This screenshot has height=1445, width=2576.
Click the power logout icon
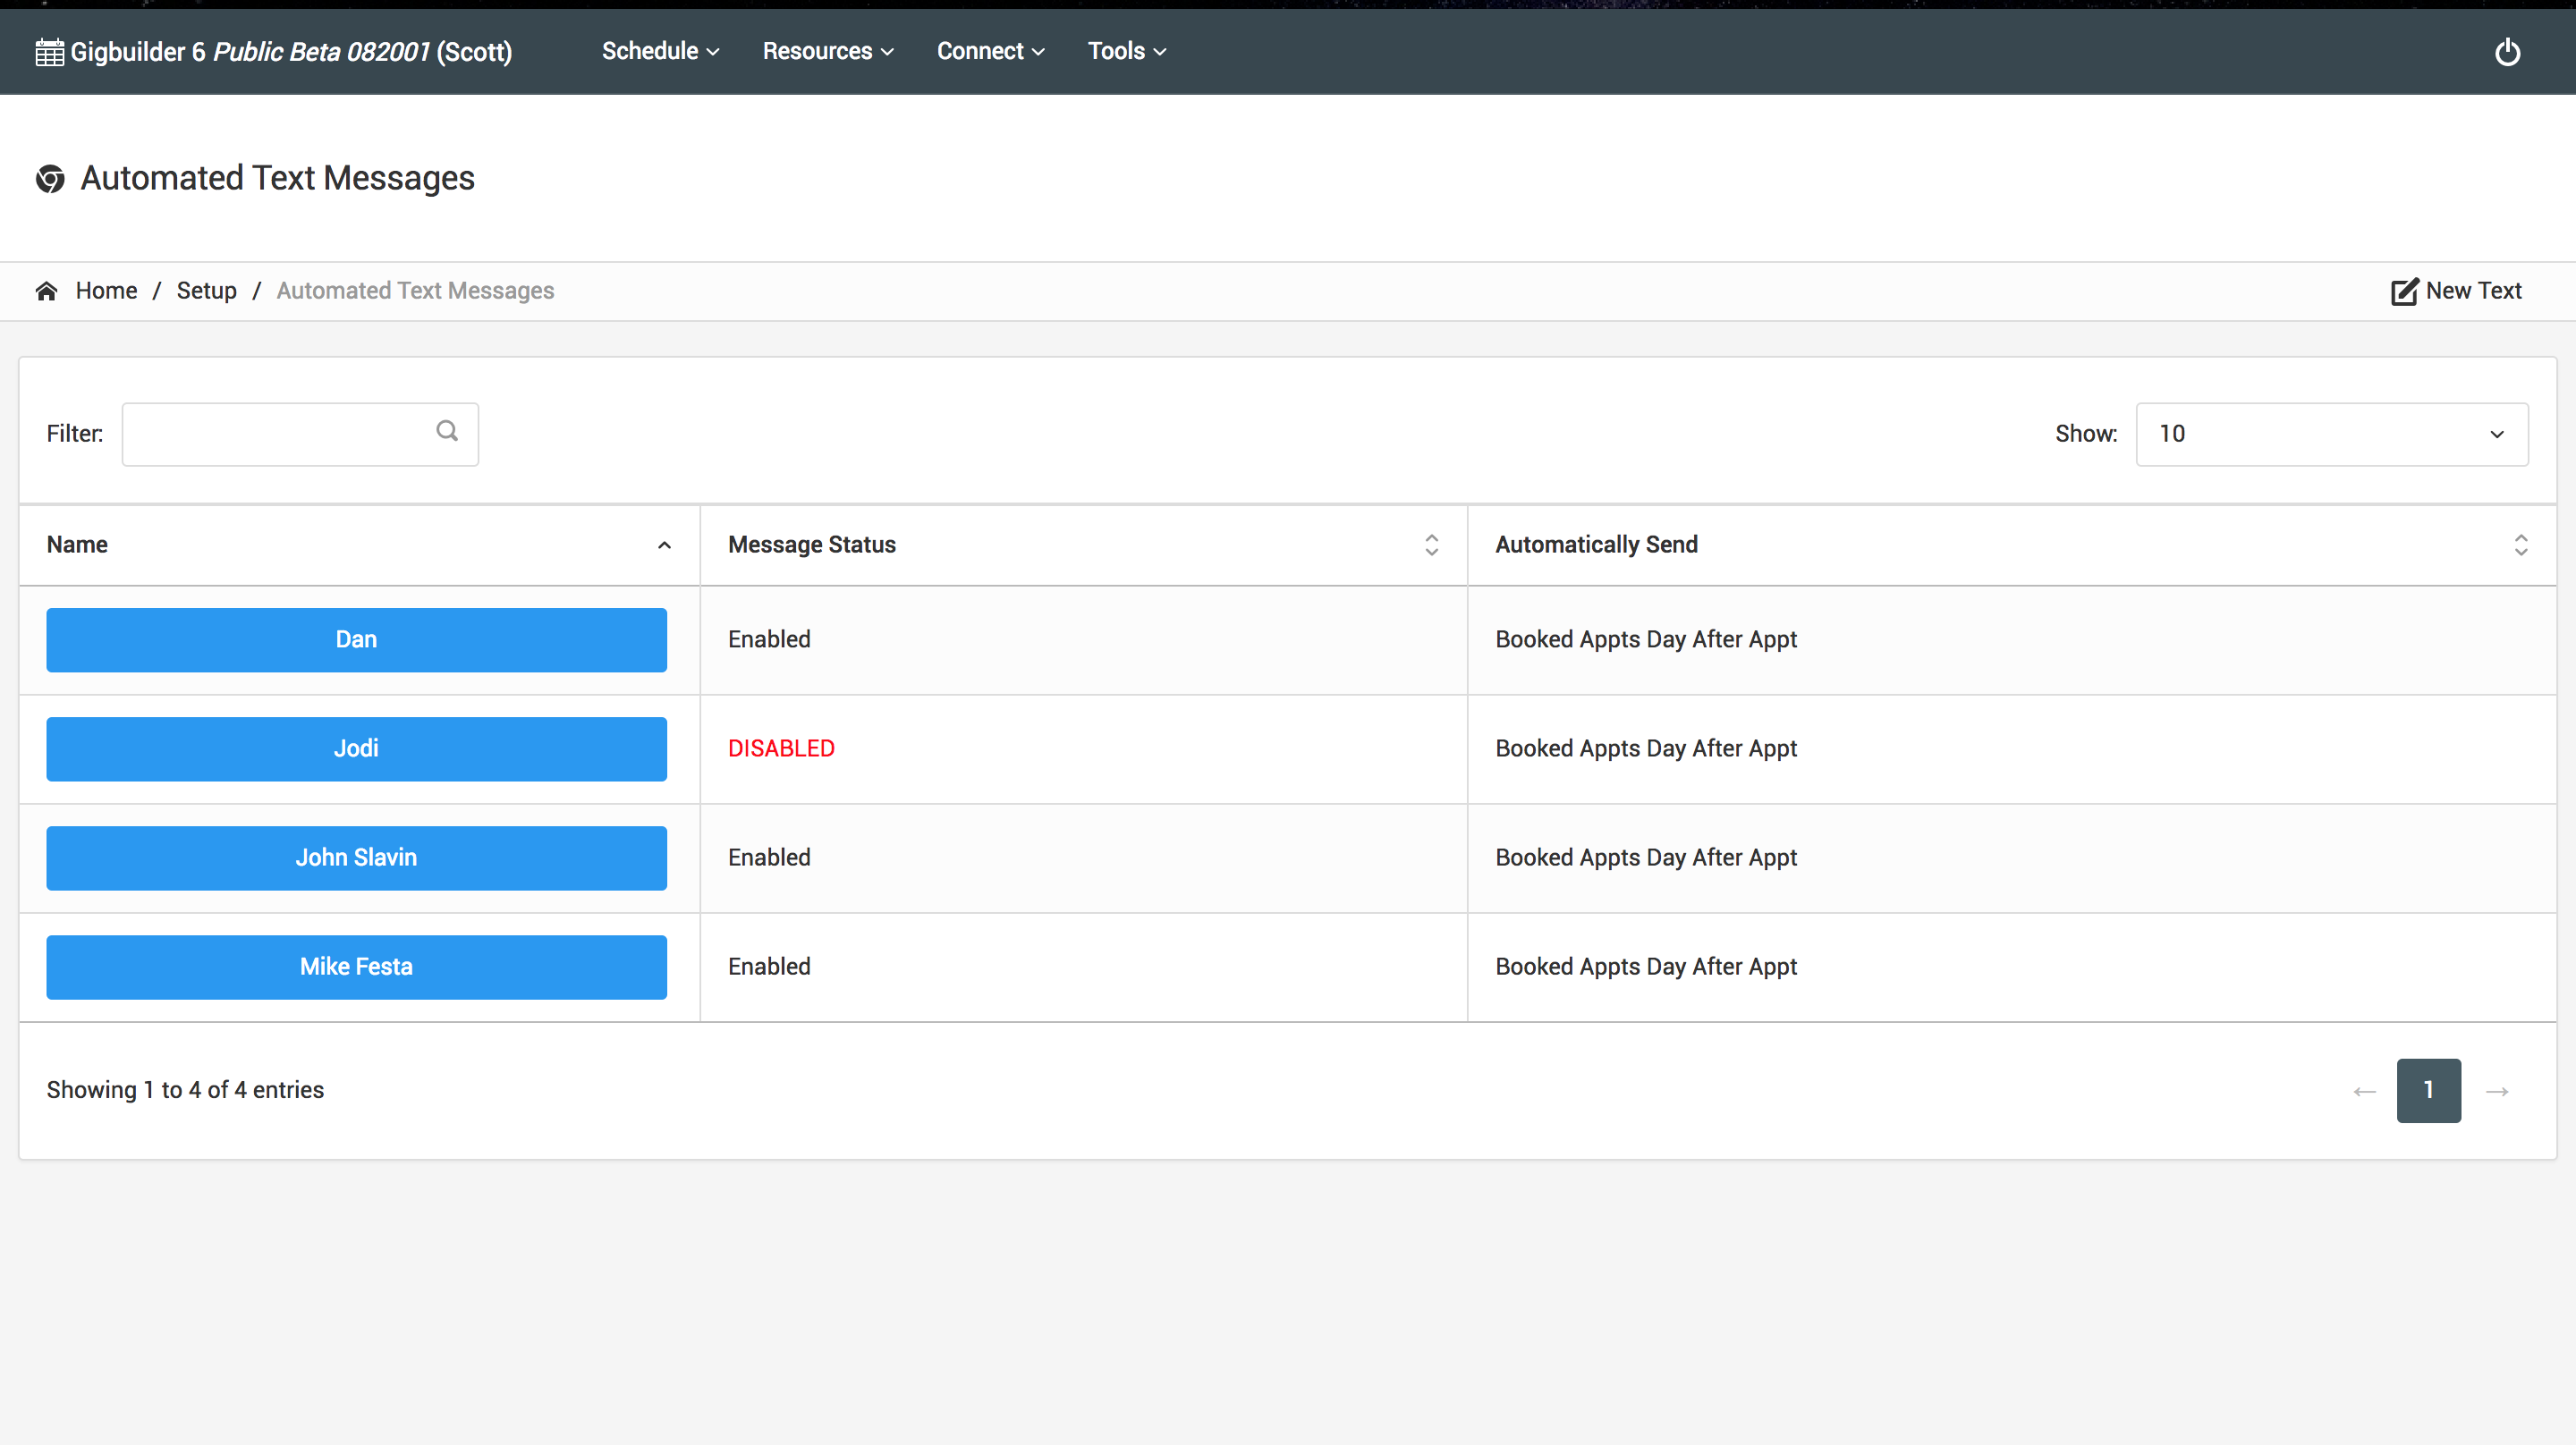pyautogui.click(x=2507, y=52)
